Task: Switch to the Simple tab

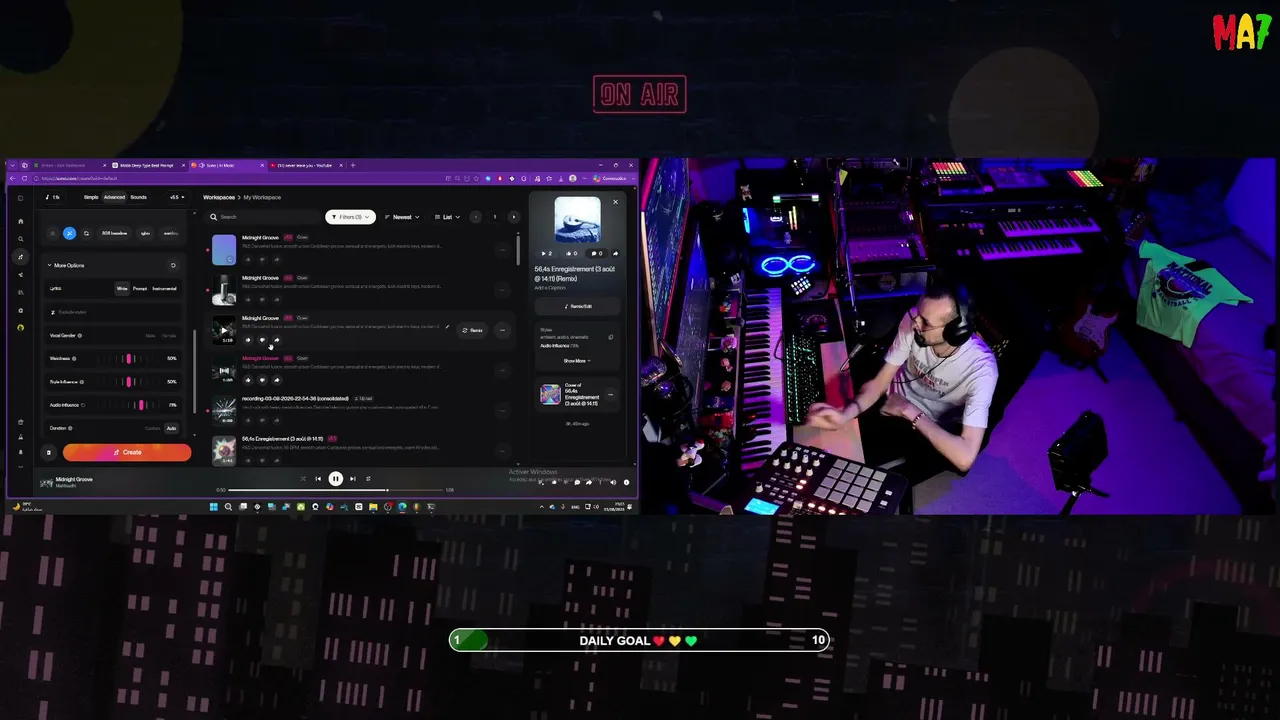Action: (x=91, y=197)
